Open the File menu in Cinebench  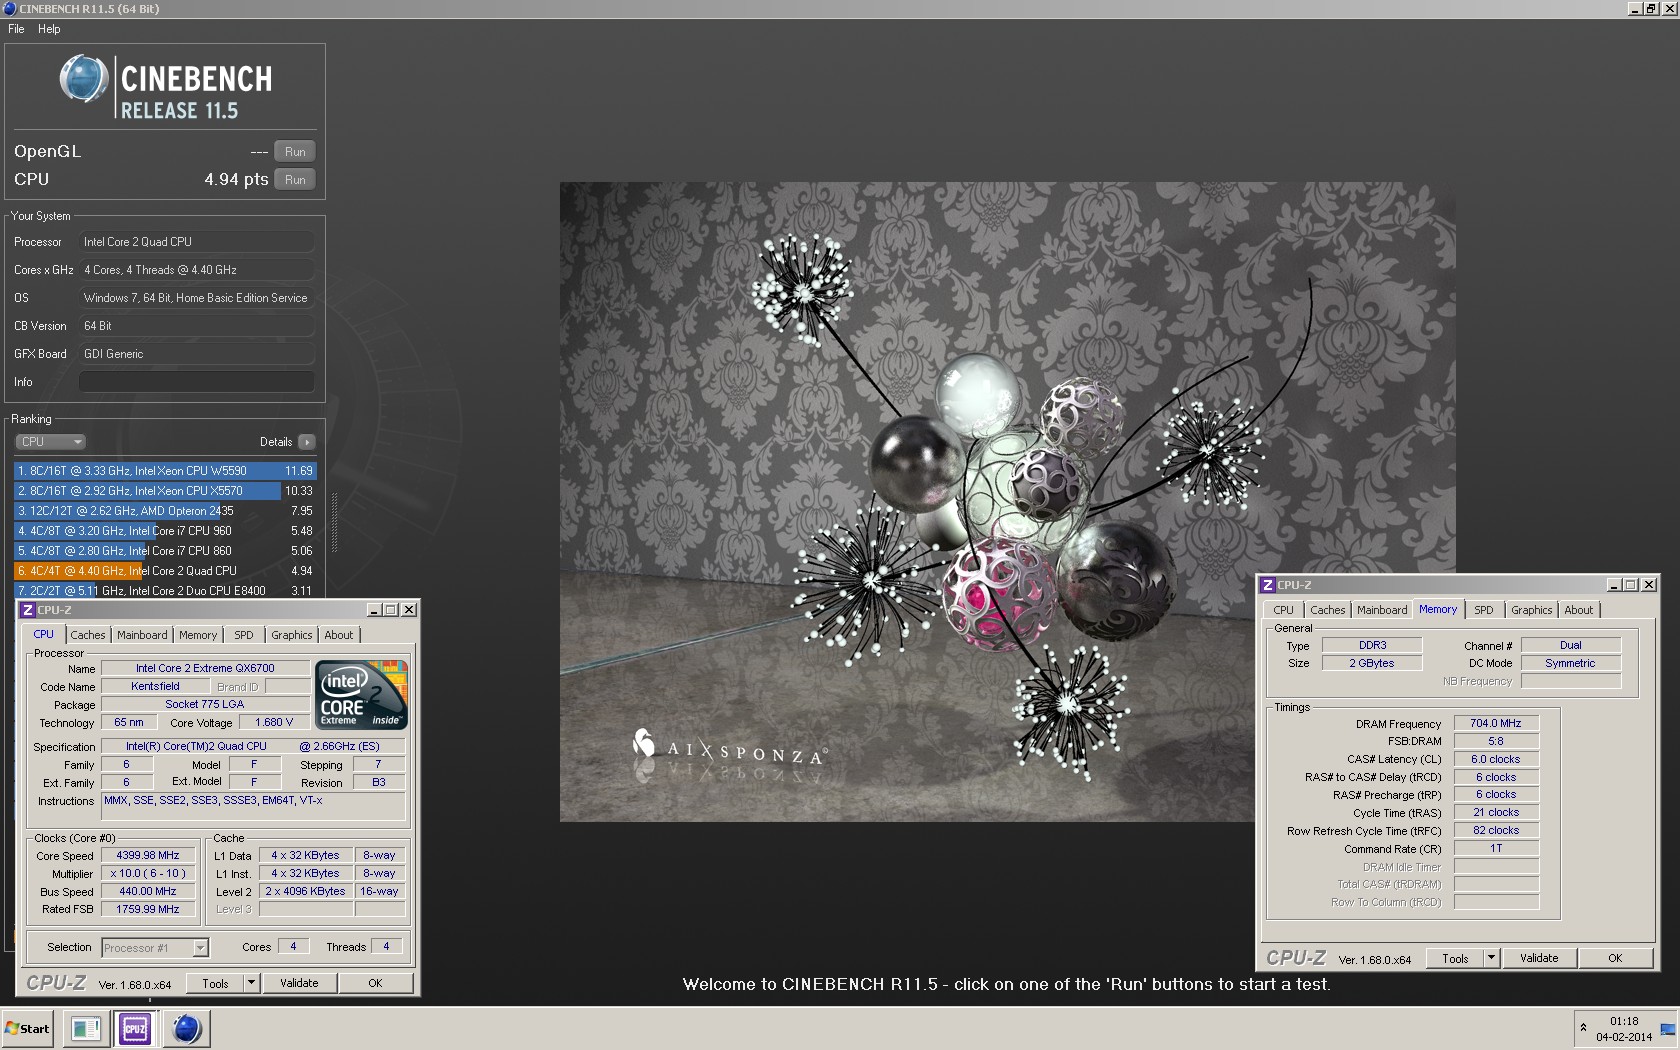click(16, 29)
